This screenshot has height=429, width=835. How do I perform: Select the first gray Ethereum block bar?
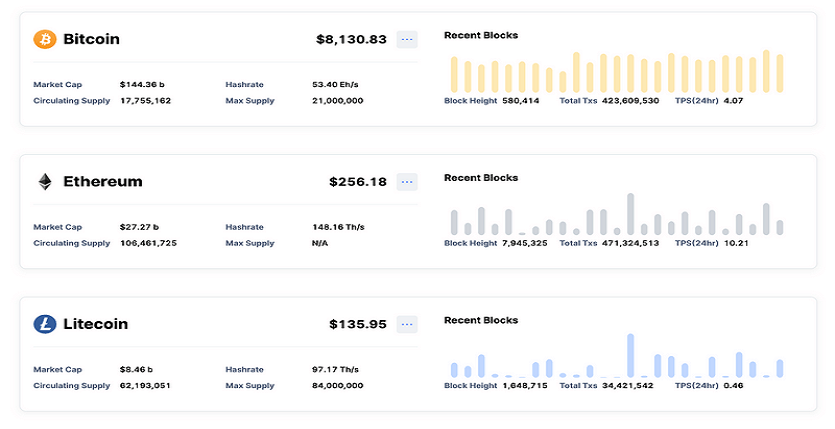pos(454,222)
